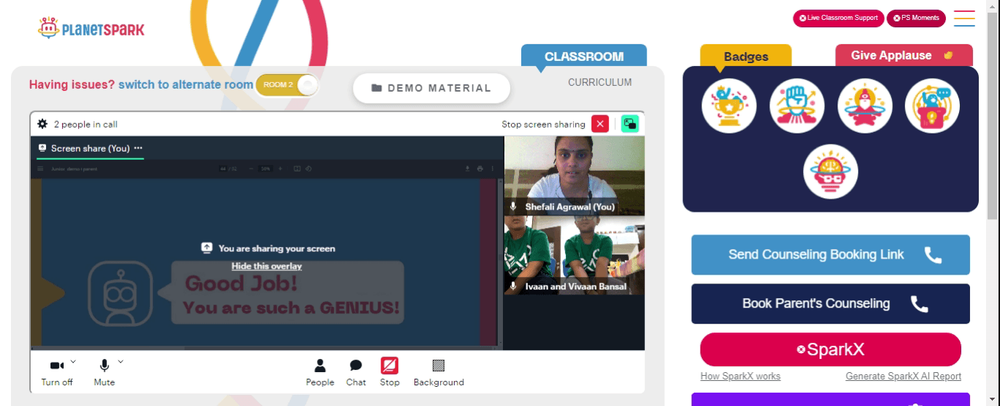This screenshot has width=1000, height=406.
Task: Click the phone icon on Book Parent's Counseling
Action: [x=919, y=304]
